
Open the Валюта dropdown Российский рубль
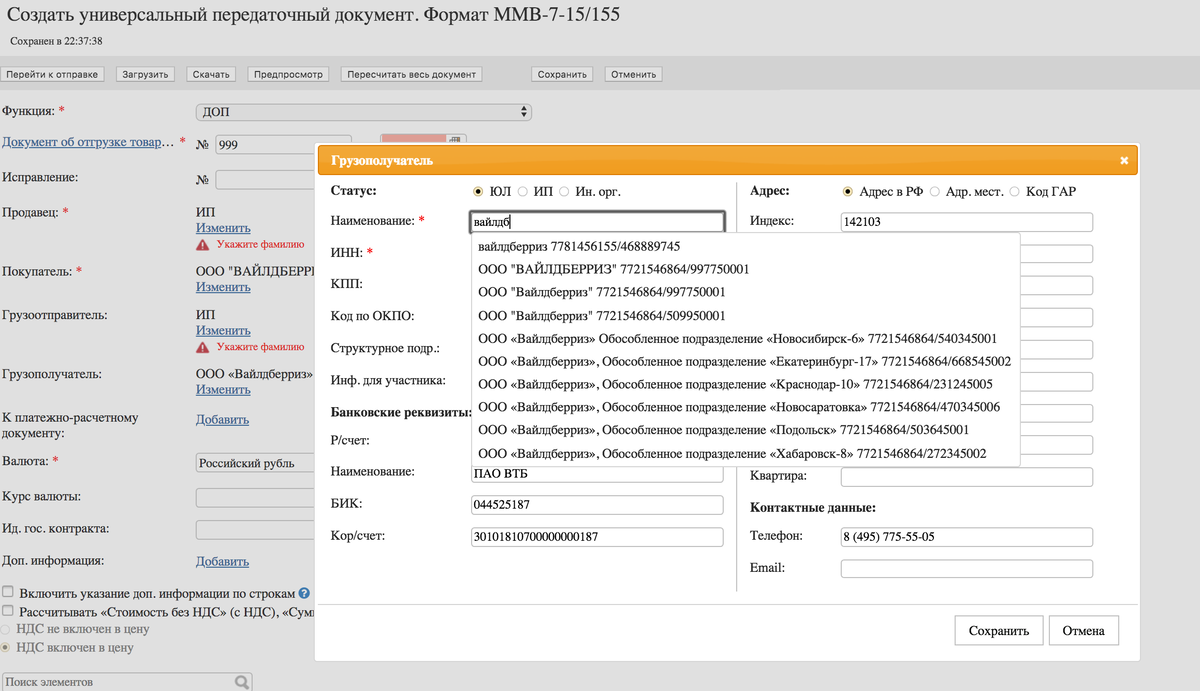256,464
